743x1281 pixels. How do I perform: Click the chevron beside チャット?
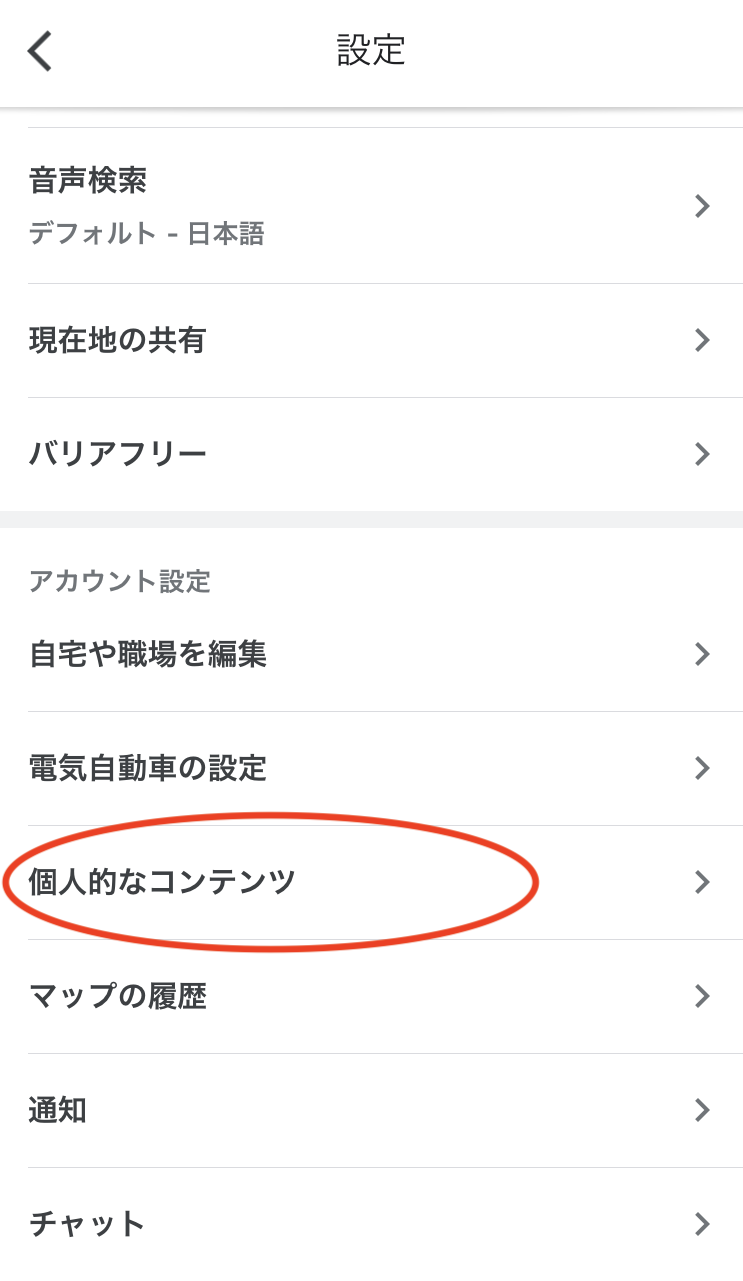tap(702, 1224)
